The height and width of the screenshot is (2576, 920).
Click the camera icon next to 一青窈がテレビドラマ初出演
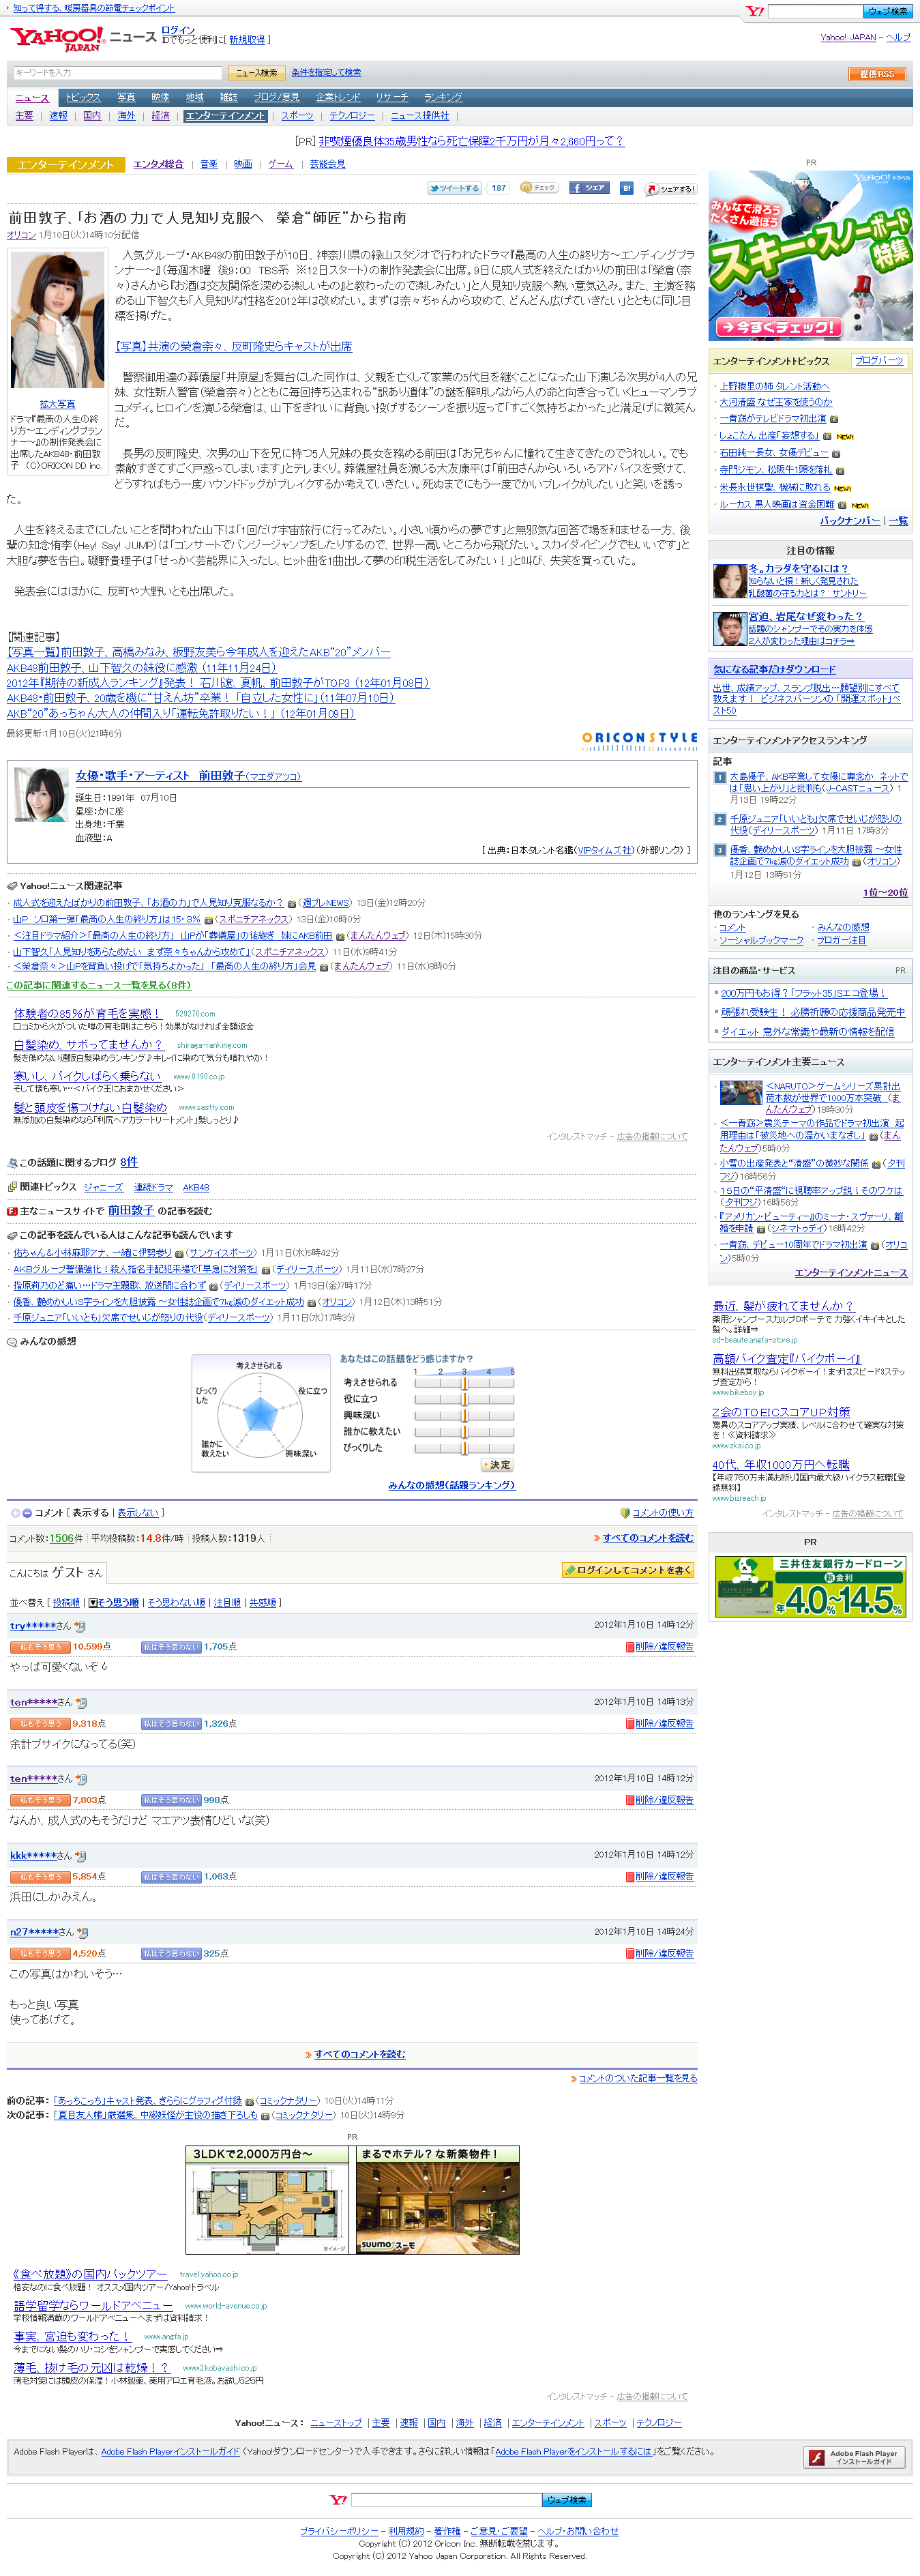coord(834,419)
